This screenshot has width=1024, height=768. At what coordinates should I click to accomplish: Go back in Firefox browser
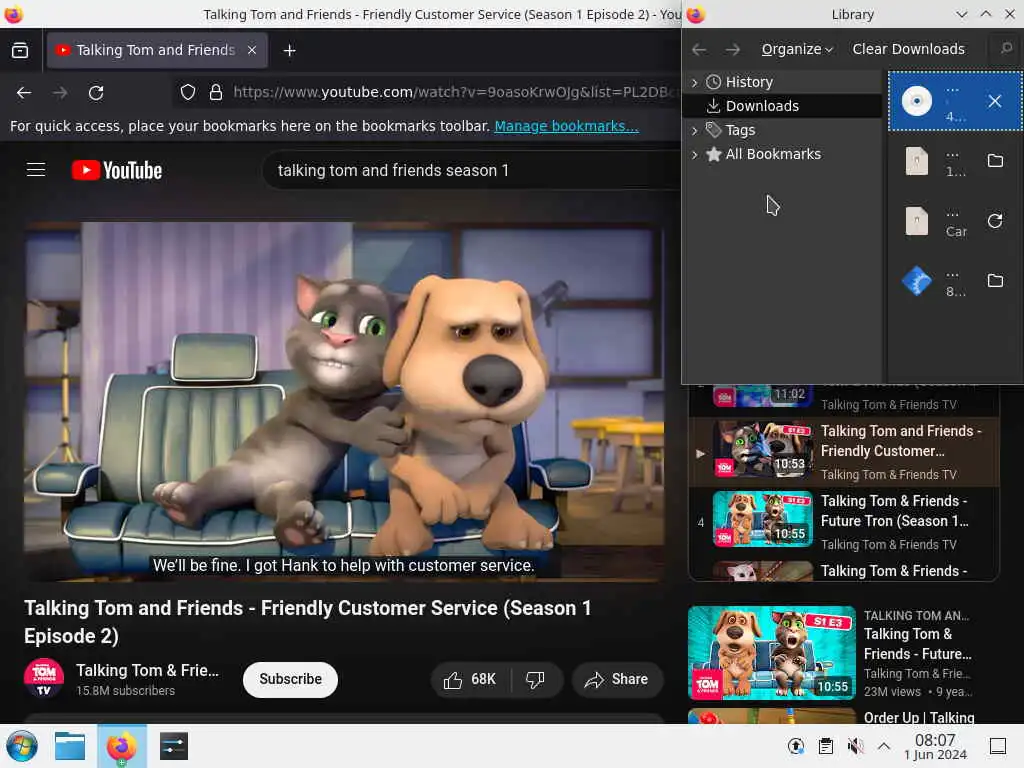[24, 93]
